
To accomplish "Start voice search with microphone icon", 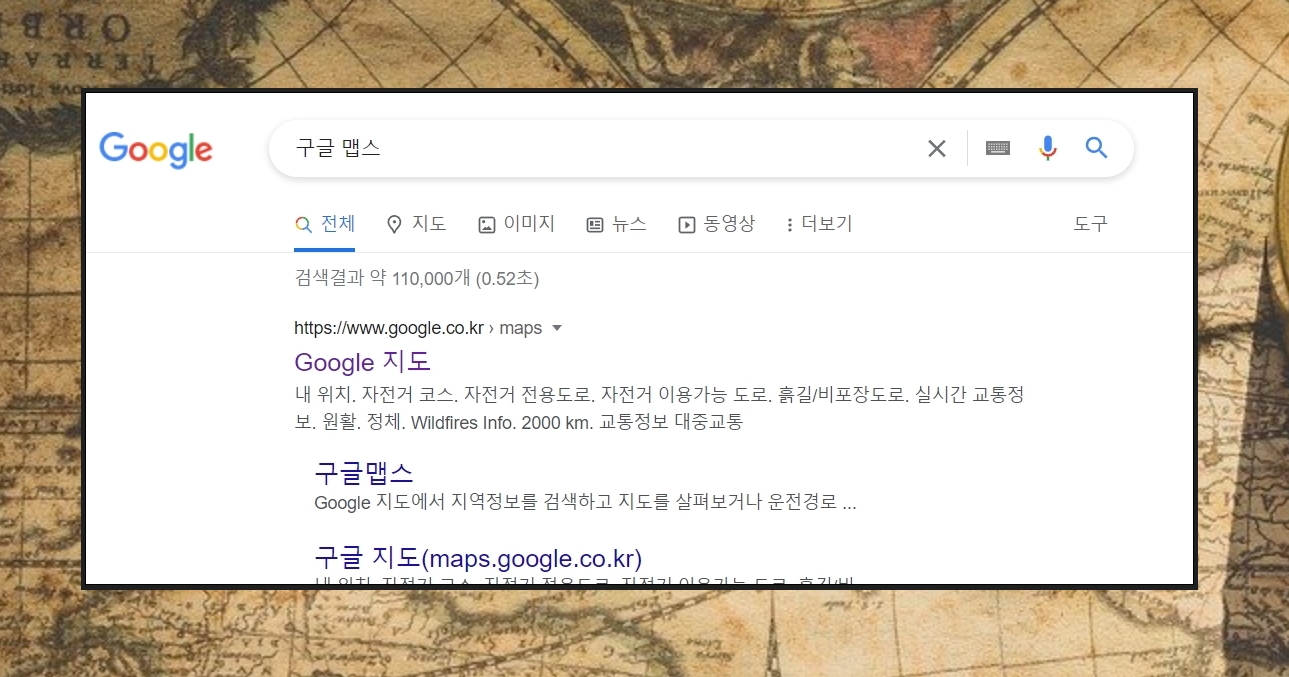I will pyautogui.click(x=1047, y=148).
